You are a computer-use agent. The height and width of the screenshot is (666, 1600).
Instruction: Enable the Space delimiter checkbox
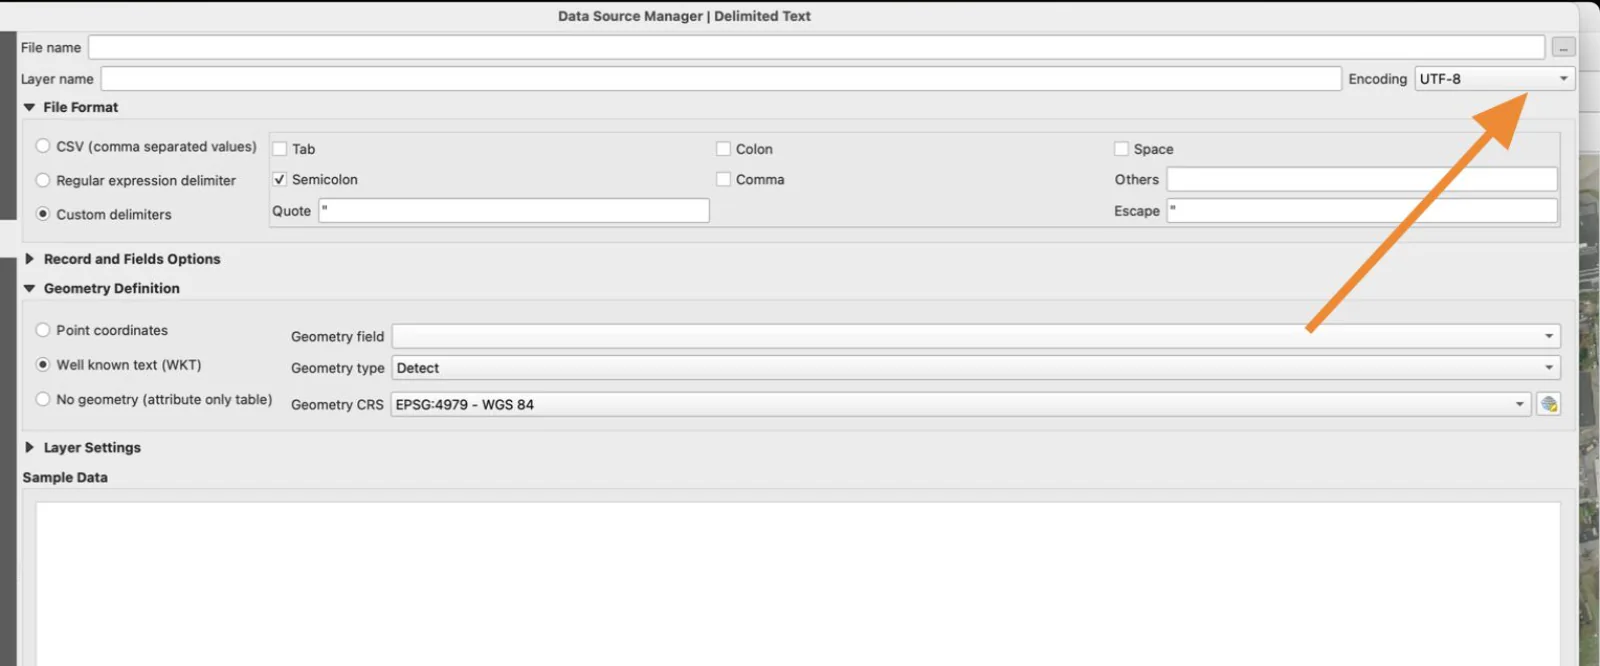pyautogui.click(x=1121, y=149)
